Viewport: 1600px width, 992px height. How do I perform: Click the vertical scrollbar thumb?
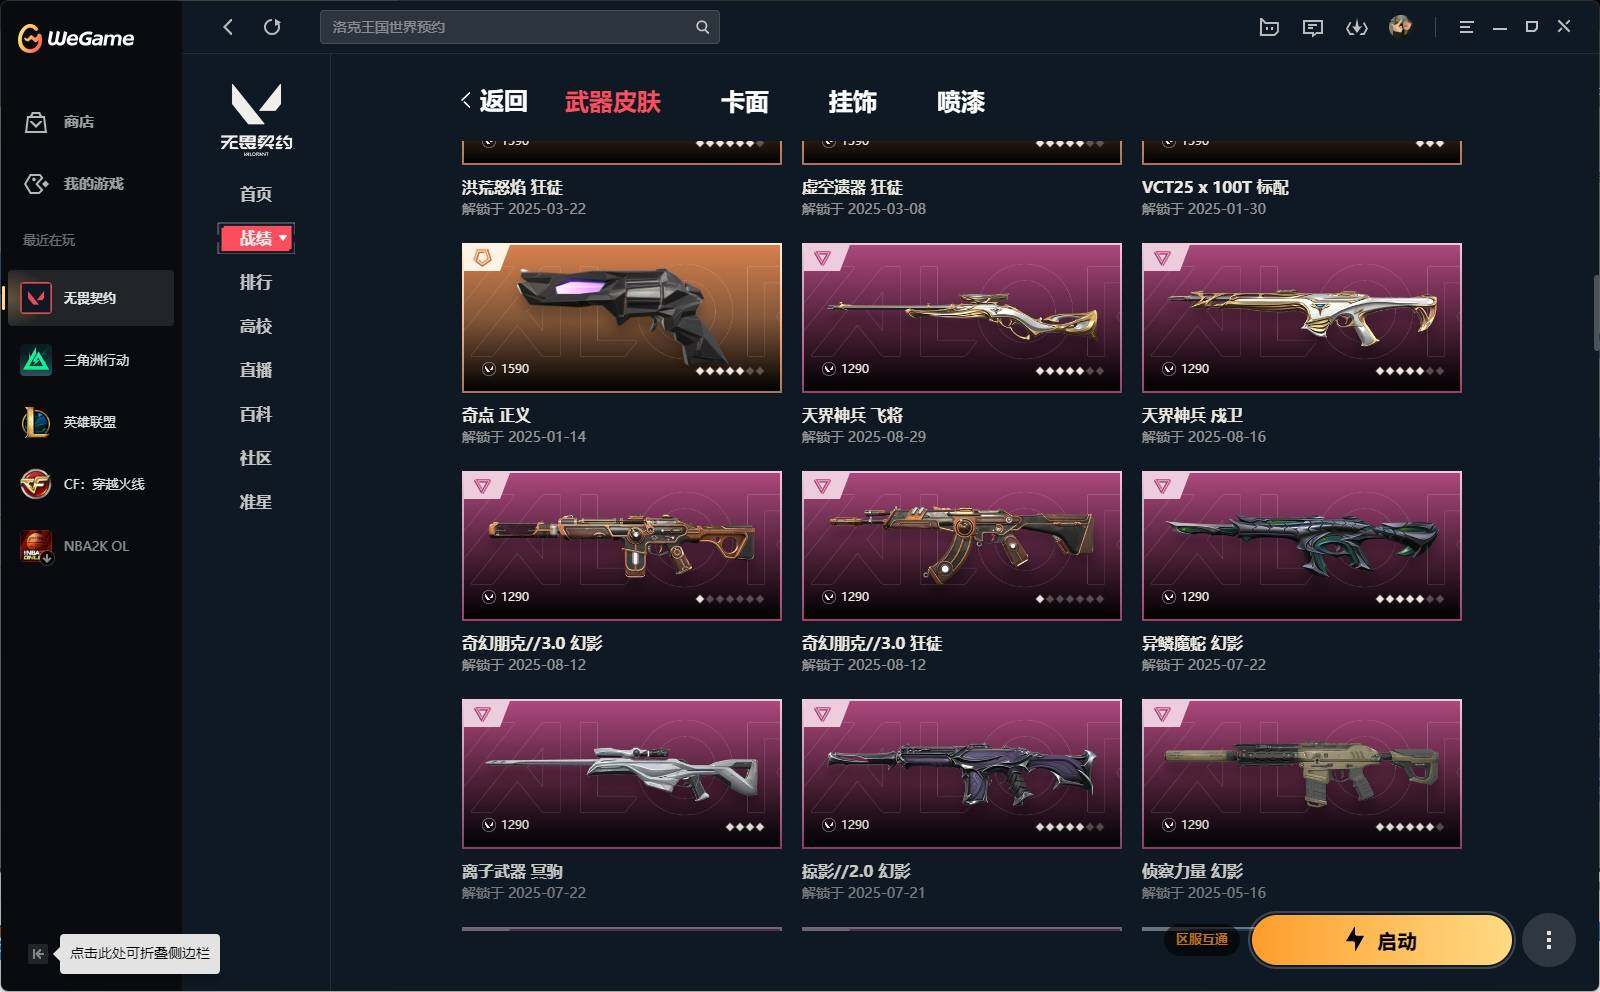click(1596, 313)
